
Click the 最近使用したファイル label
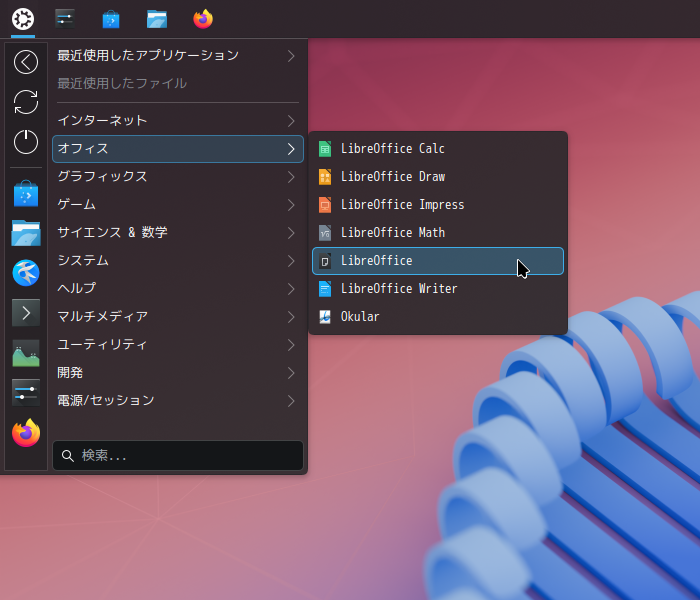[x=122, y=83]
